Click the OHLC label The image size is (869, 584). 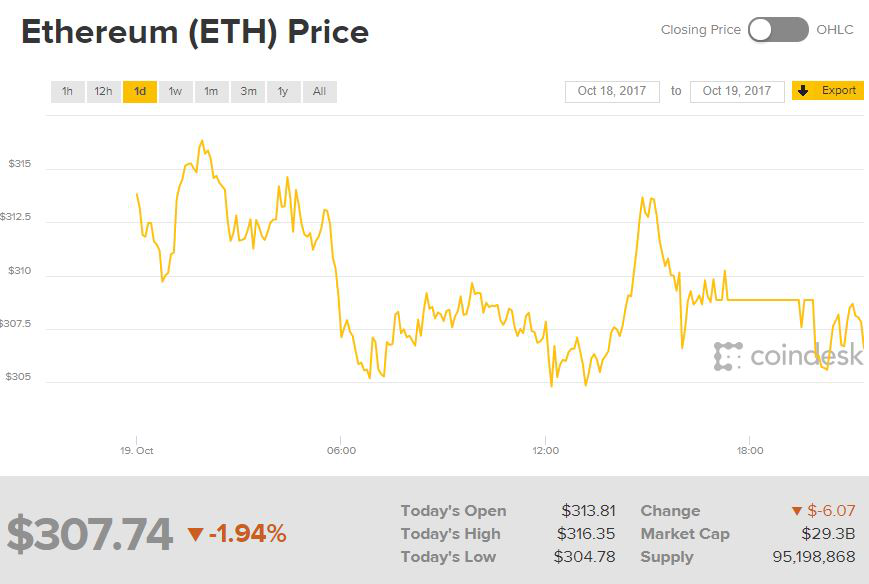[x=835, y=30]
